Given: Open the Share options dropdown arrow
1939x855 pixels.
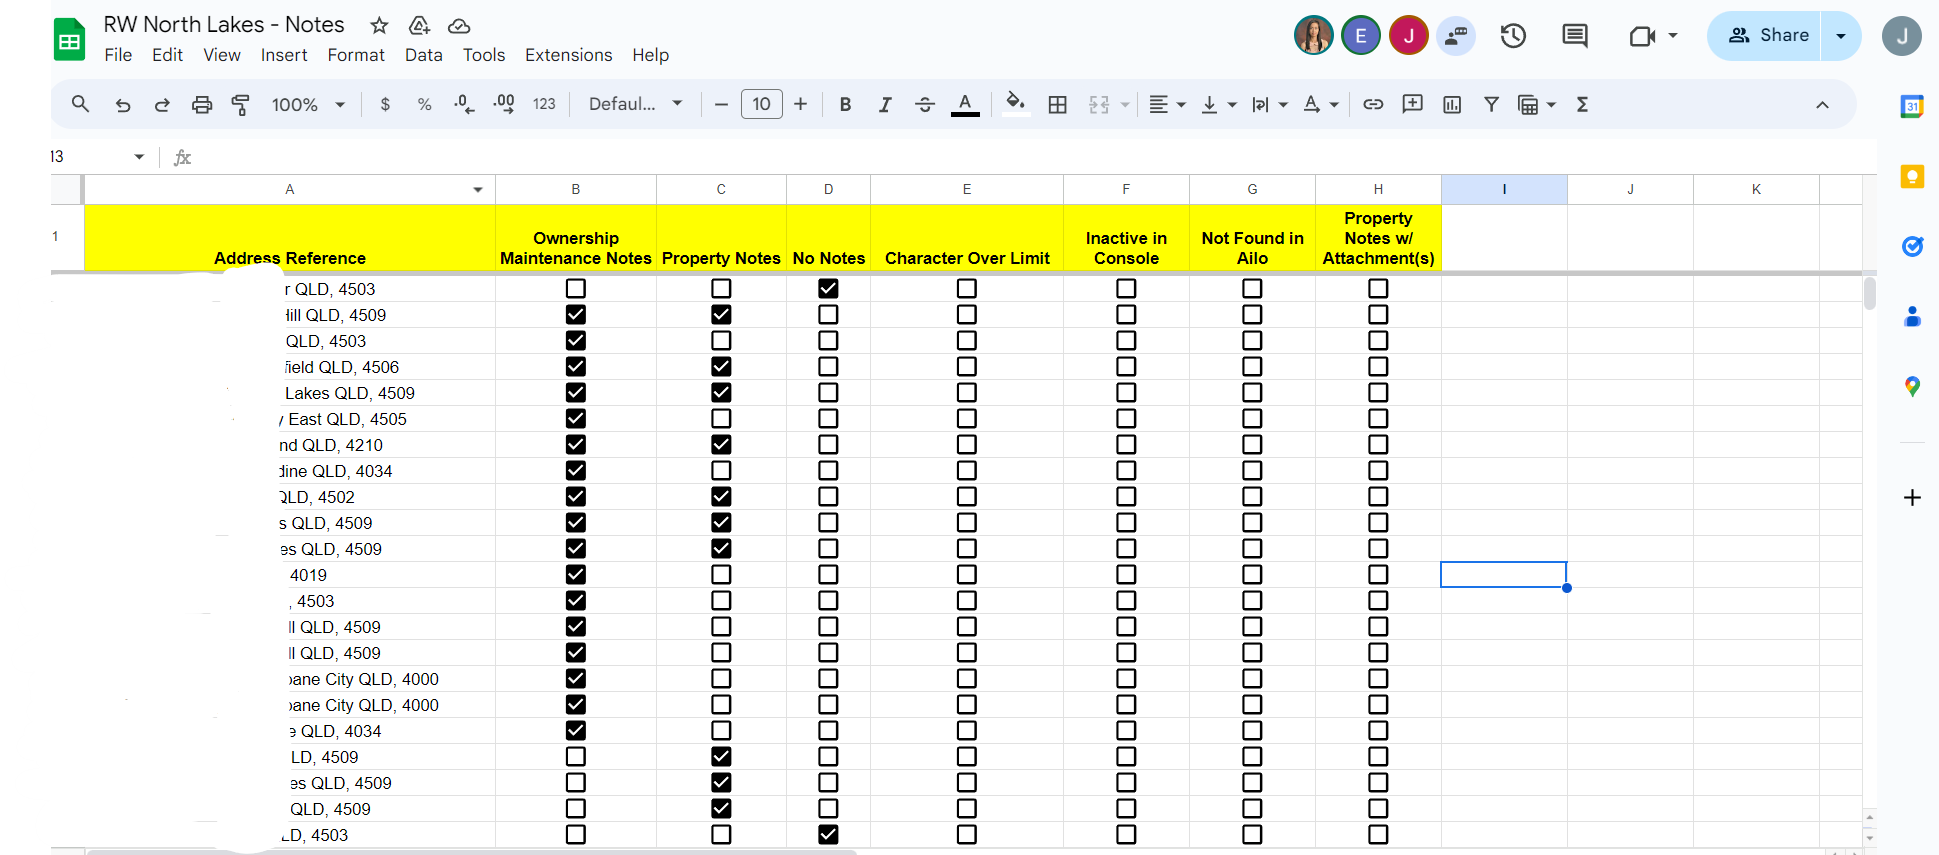Looking at the screenshot, I should [1841, 36].
